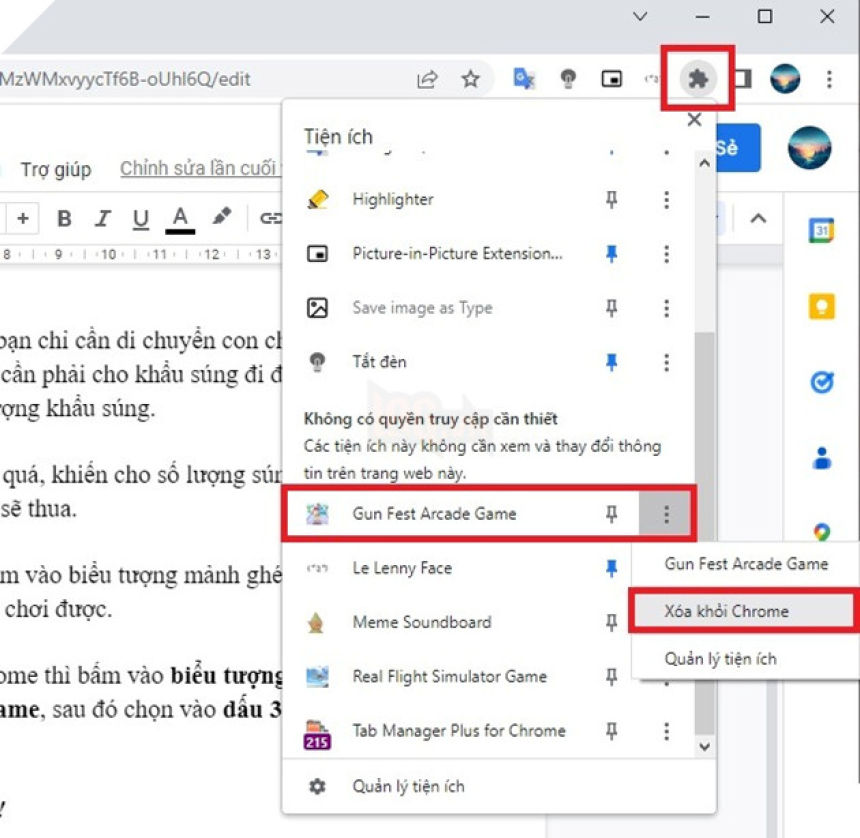
Task: Open the text color picker
Action: click(180, 220)
